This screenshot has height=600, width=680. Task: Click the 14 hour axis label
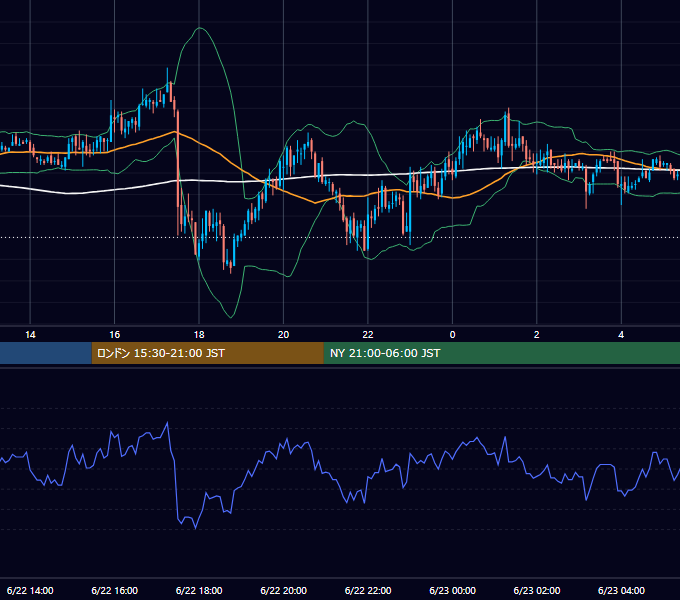tap(30, 335)
